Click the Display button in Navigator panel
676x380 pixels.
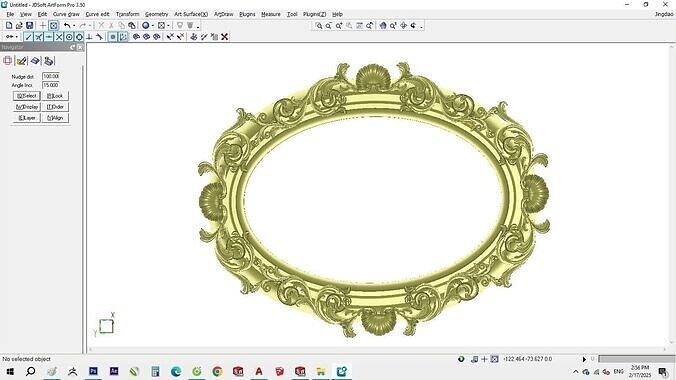tap(27, 107)
